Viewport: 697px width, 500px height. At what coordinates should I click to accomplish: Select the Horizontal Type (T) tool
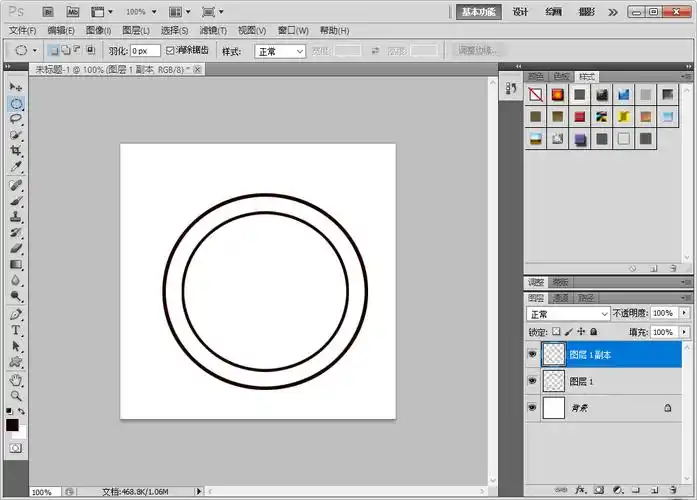[x=16, y=329]
